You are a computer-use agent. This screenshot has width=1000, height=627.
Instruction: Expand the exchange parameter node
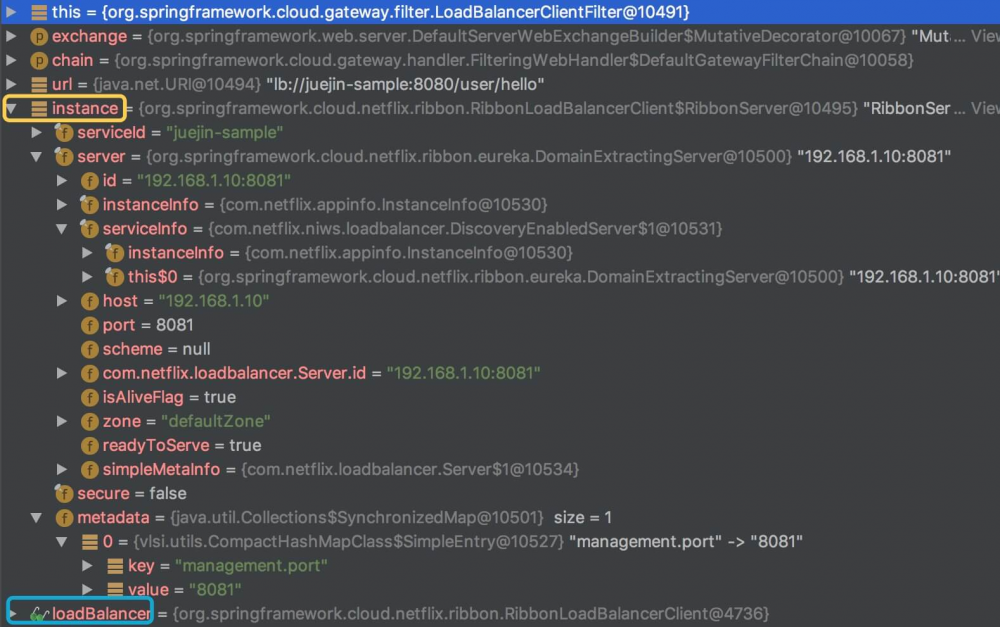(x=11, y=36)
